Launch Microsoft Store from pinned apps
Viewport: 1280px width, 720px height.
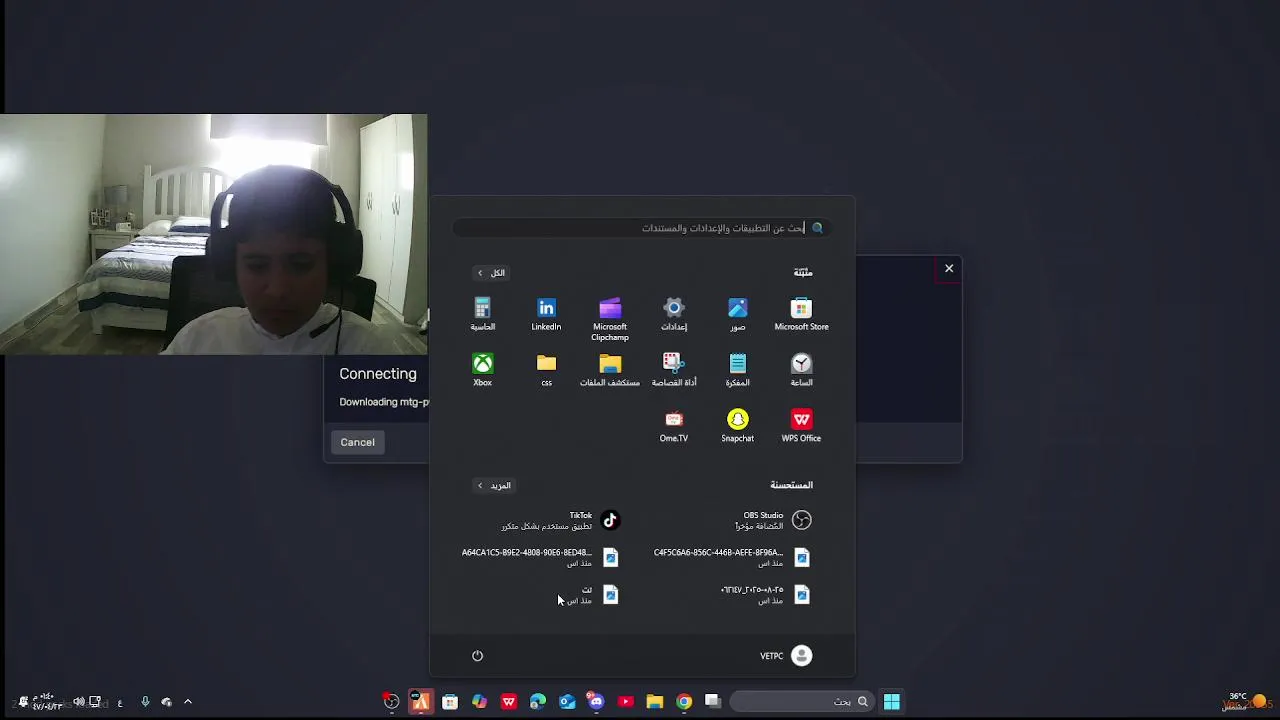801,314
